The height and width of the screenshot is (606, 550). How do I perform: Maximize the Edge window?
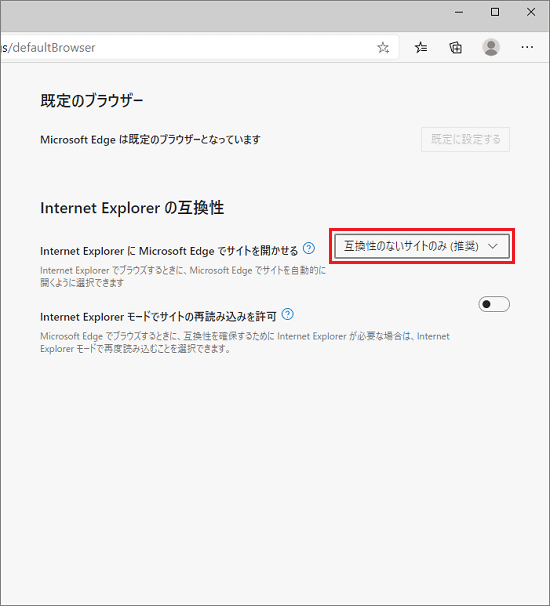pyautogui.click(x=495, y=12)
